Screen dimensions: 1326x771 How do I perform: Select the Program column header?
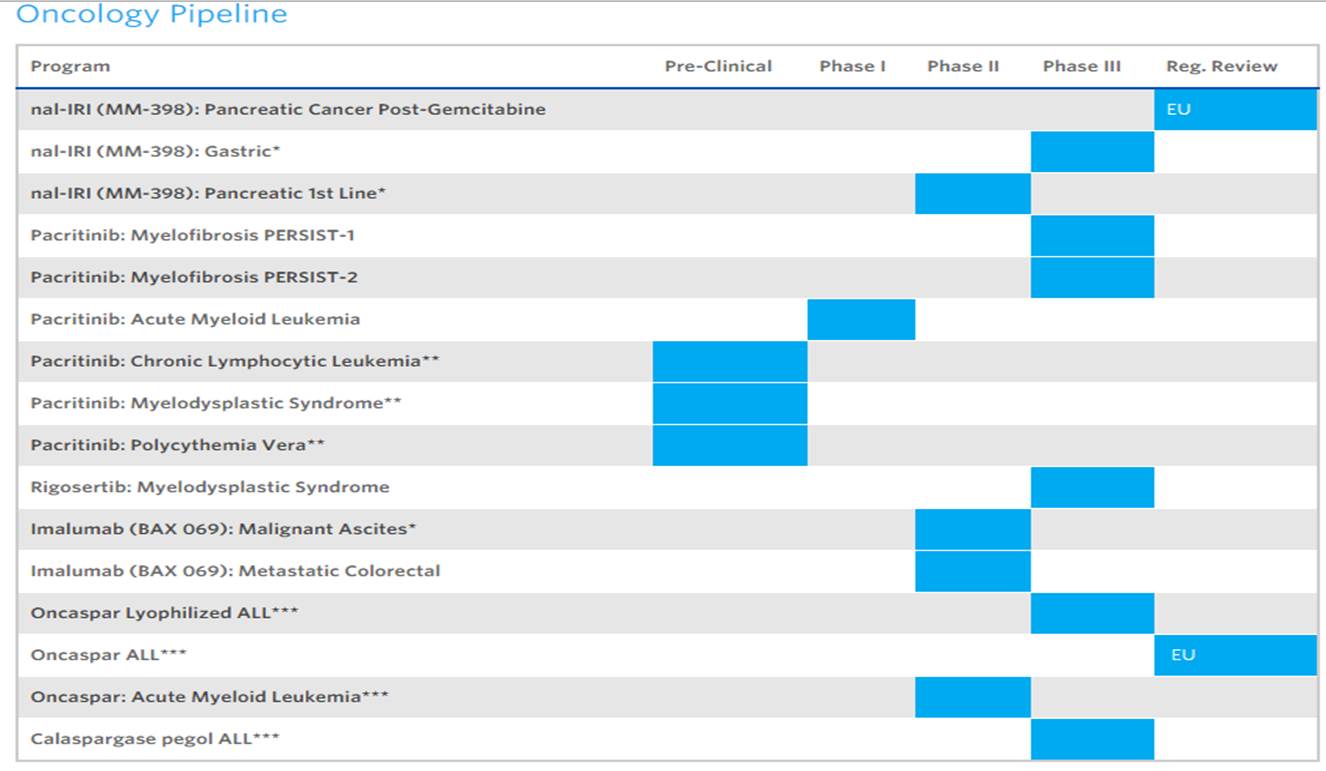pyautogui.click(x=70, y=67)
